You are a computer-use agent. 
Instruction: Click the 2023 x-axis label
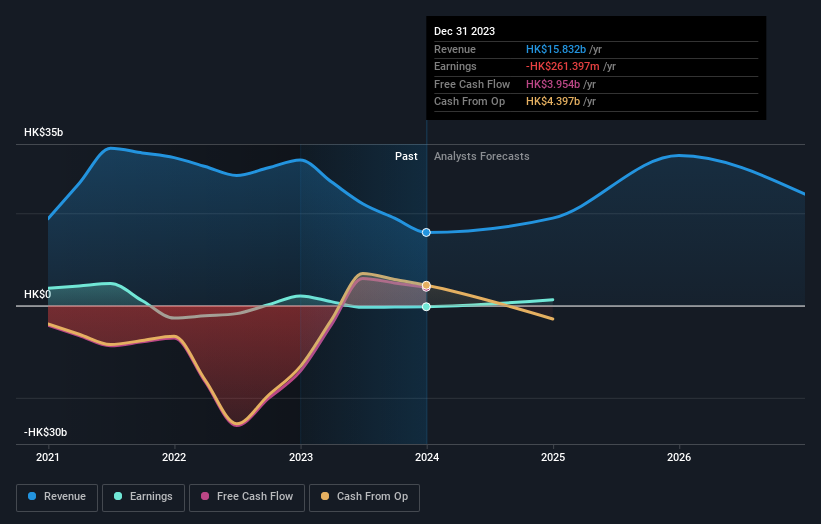(x=301, y=457)
